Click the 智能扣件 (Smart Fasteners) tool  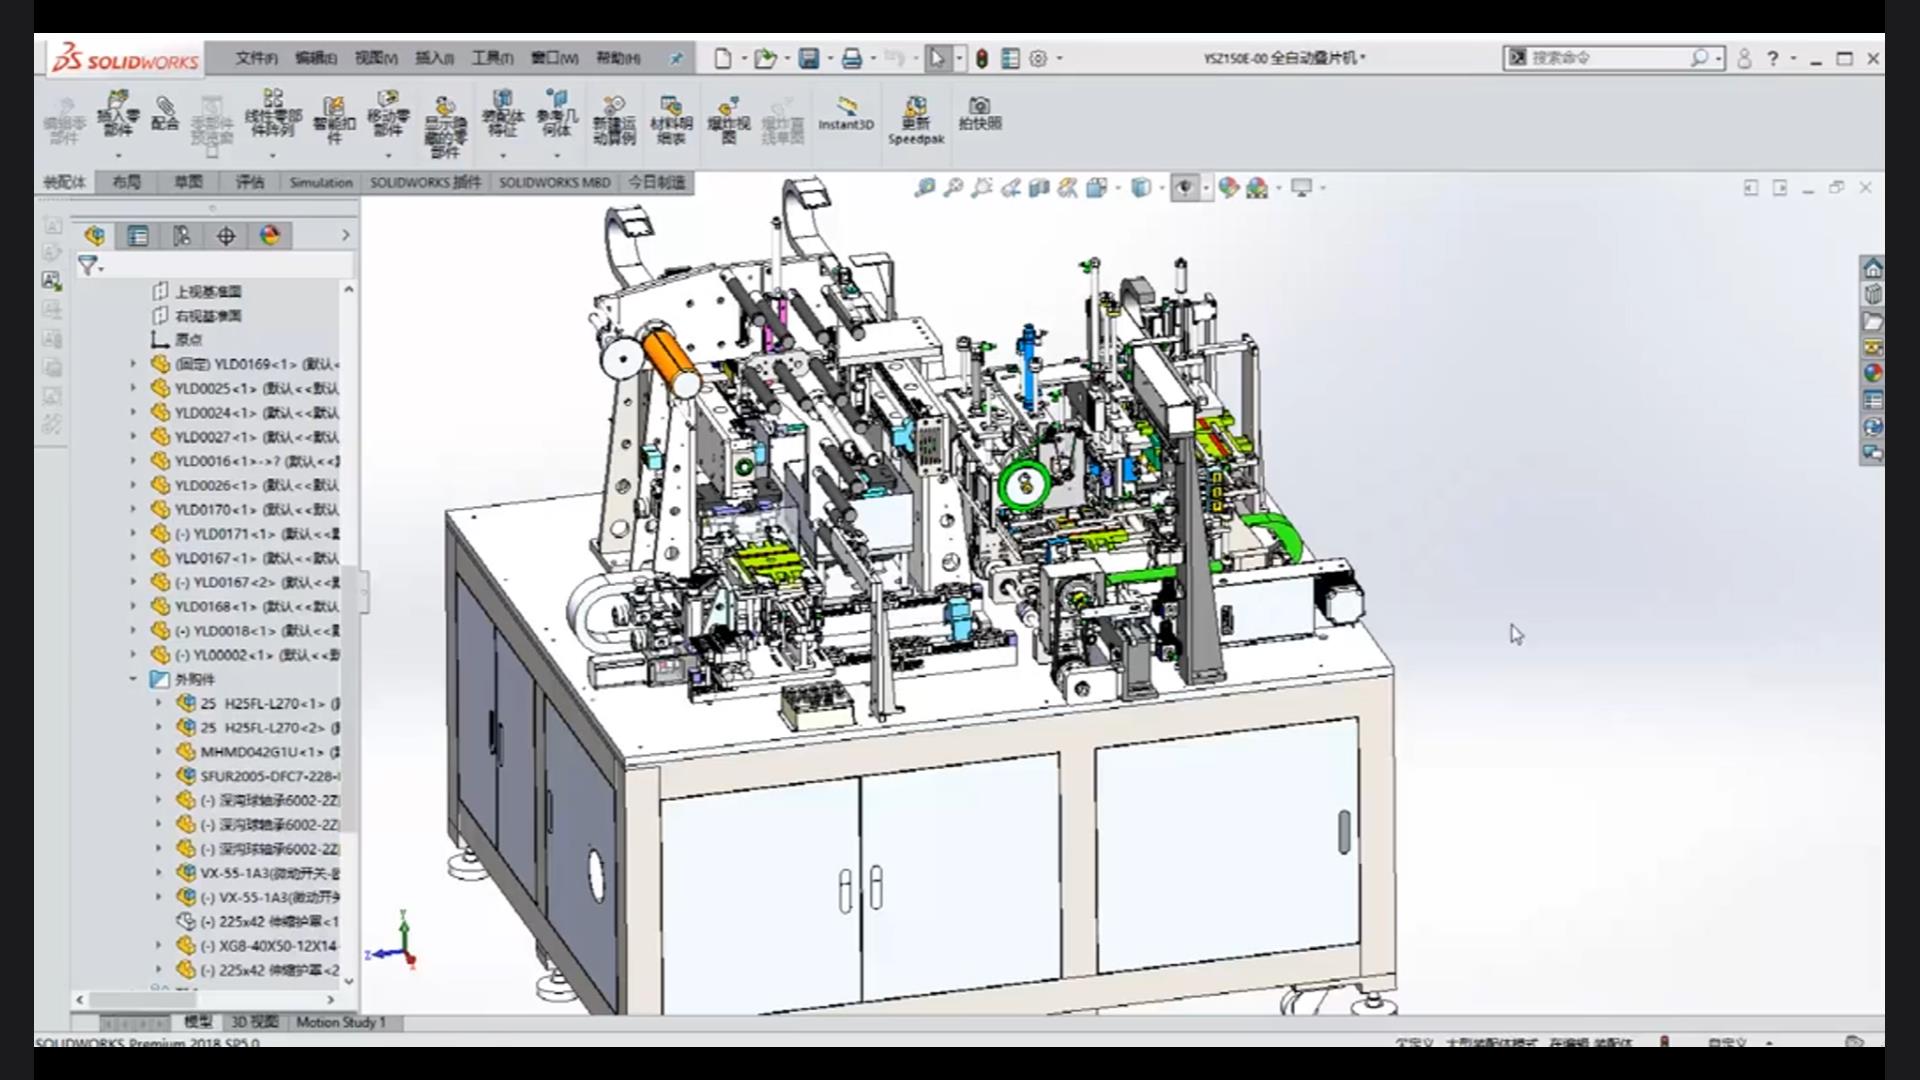click(334, 120)
